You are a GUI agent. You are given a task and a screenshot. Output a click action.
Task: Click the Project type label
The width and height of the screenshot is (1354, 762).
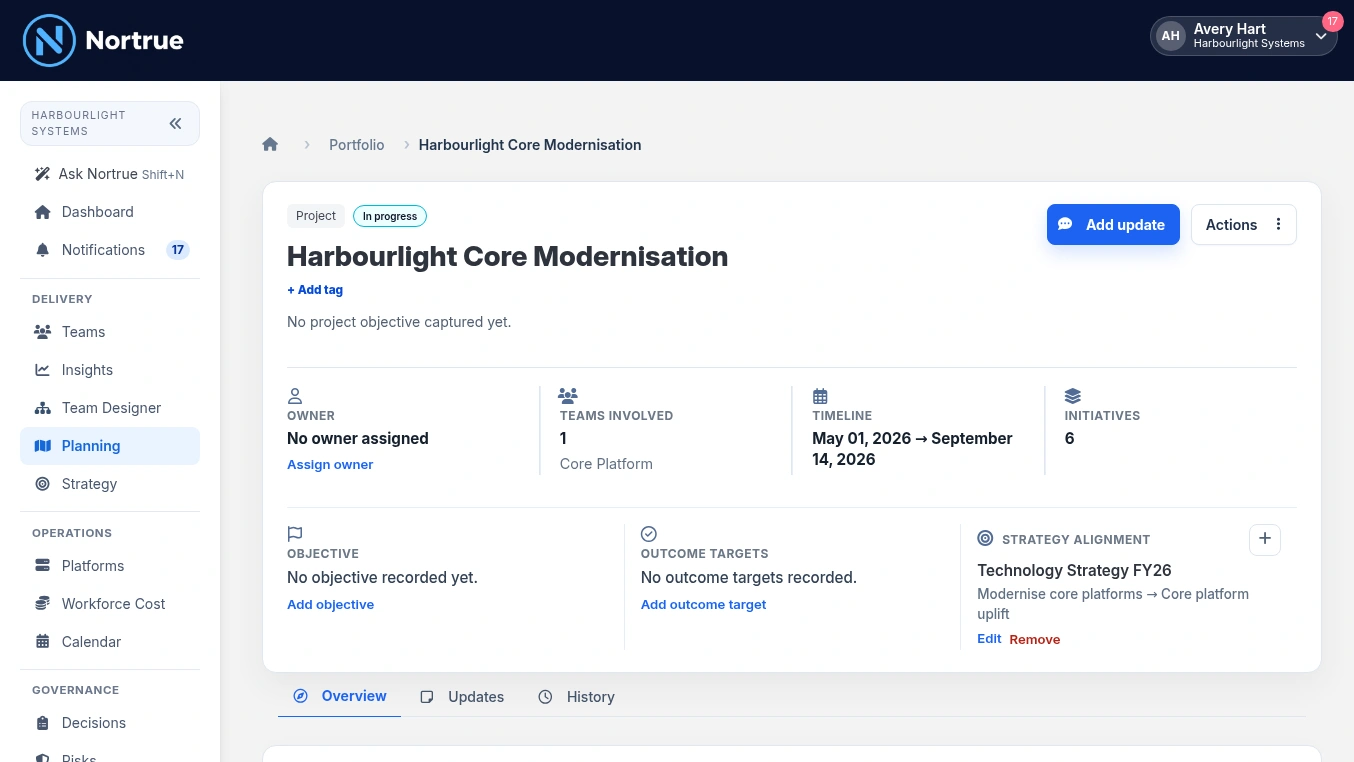point(316,216)
